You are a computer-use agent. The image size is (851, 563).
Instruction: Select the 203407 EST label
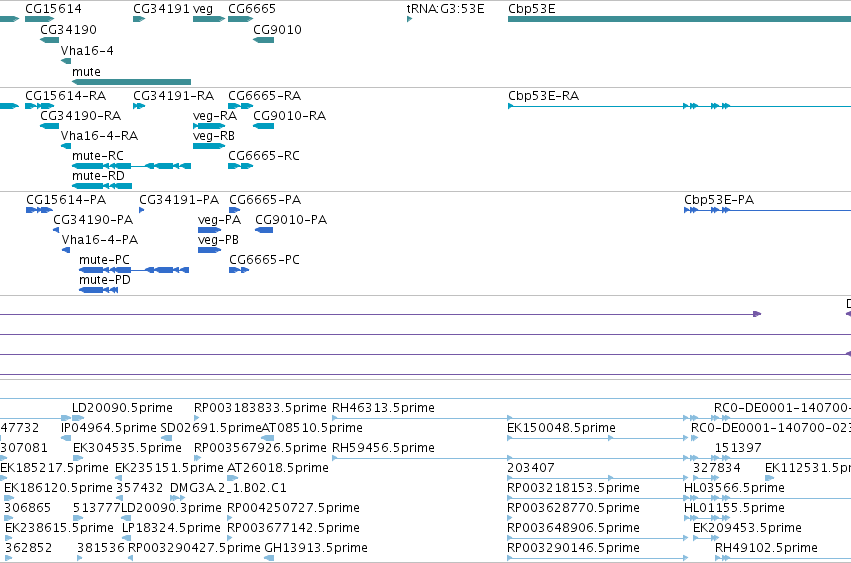pos(530,468)
